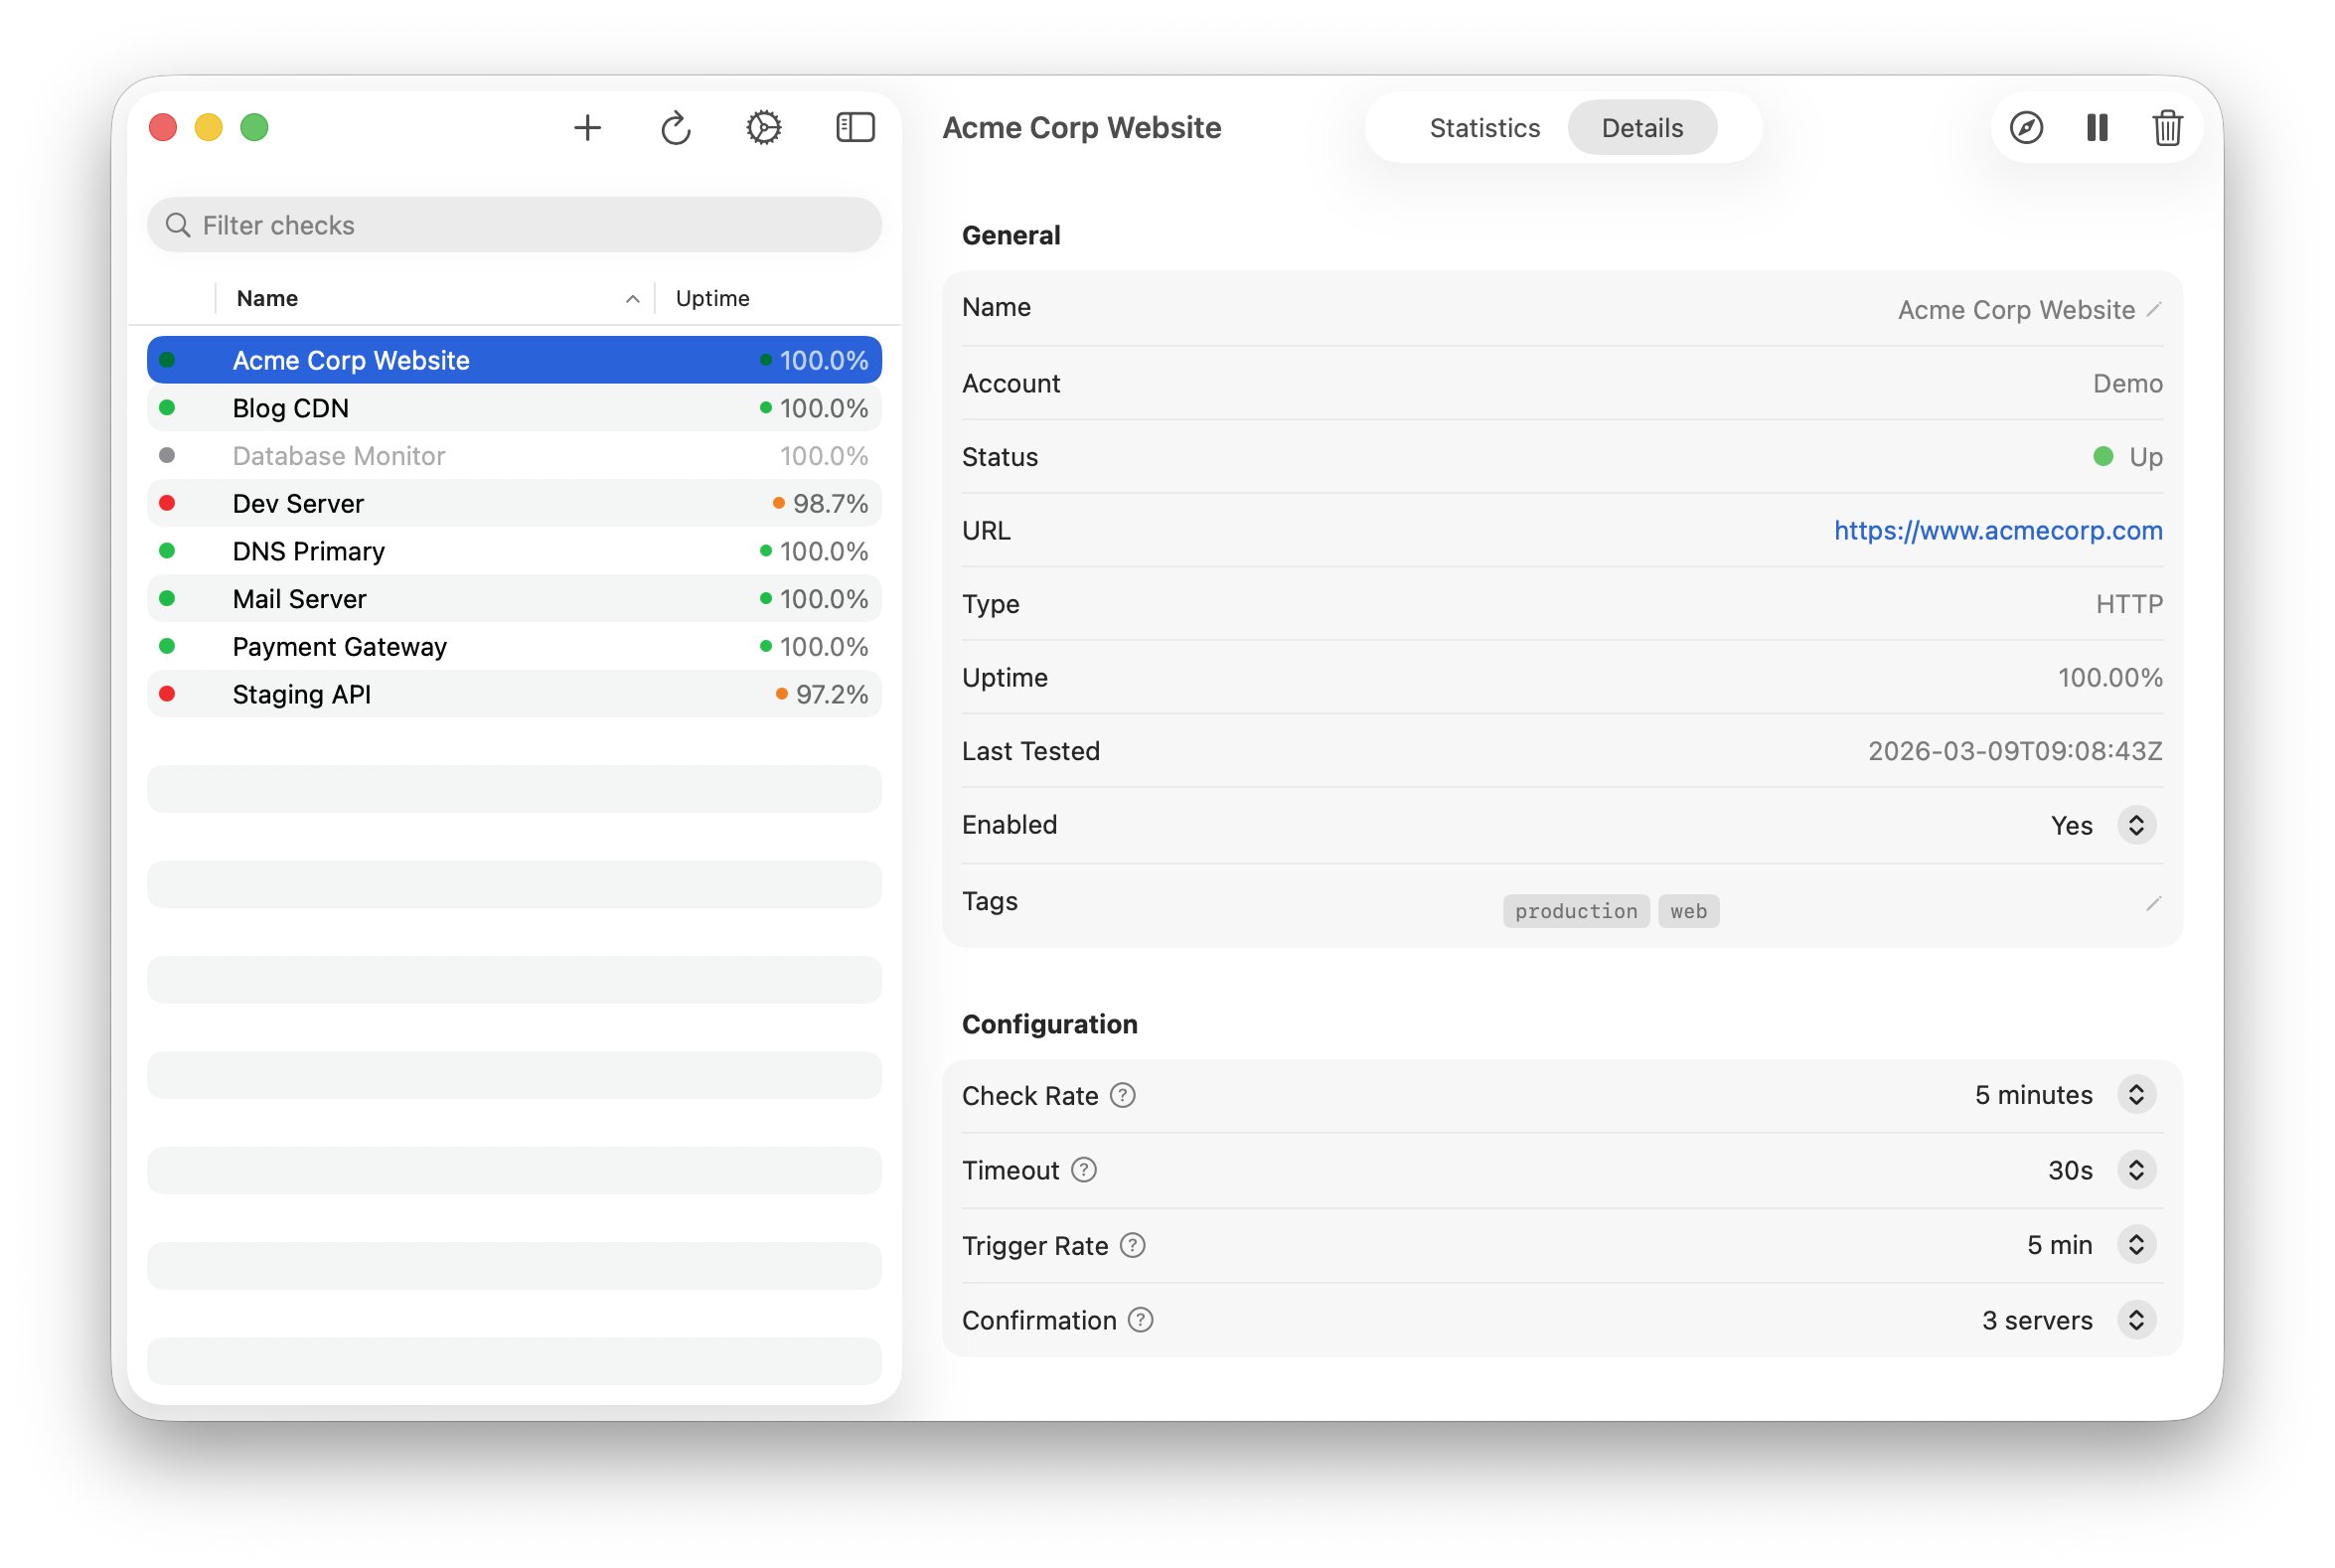Open settings gear icon in toolbar

tap(764, 128)
